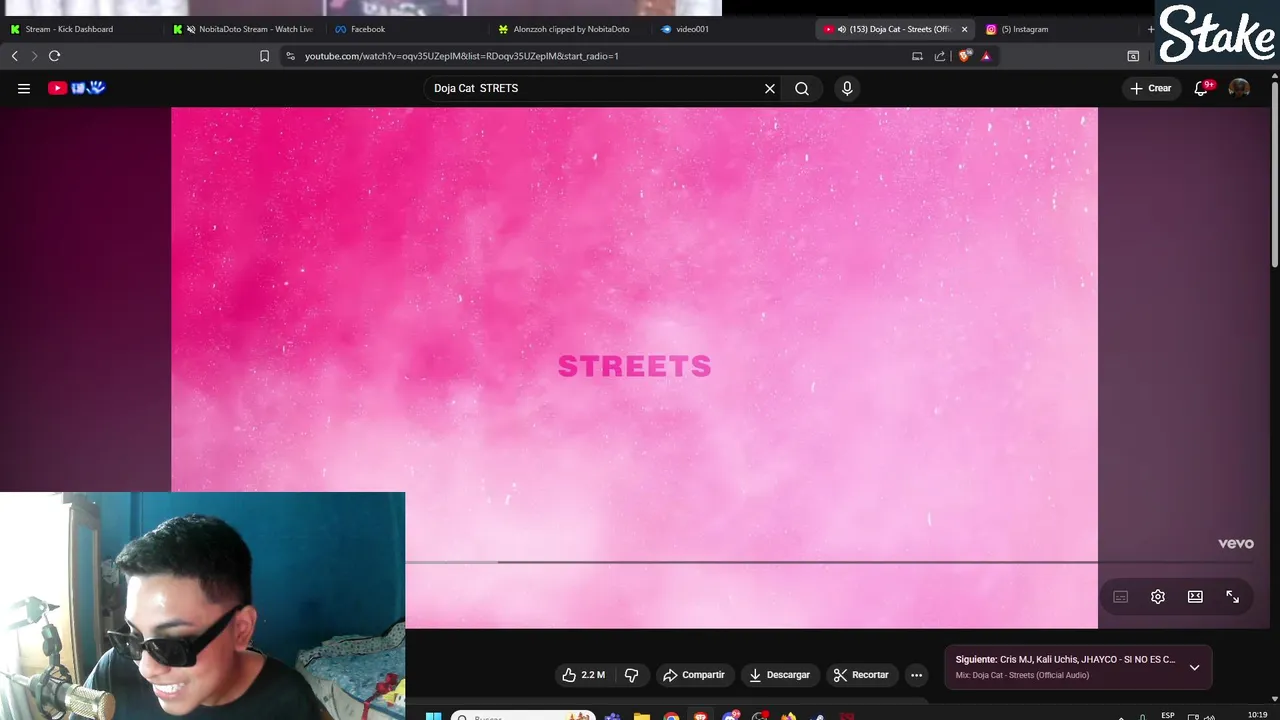Open Chrome from the taskbar

(671, 716)
